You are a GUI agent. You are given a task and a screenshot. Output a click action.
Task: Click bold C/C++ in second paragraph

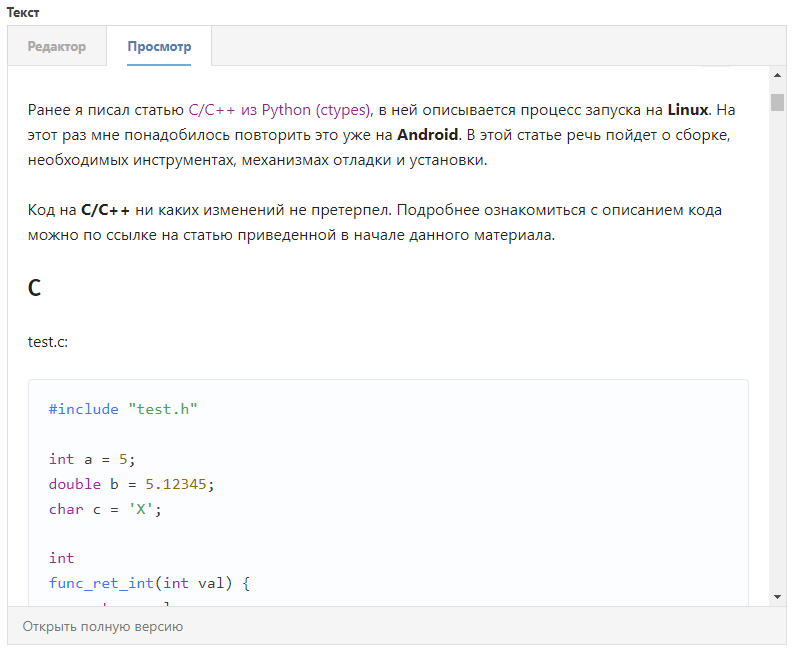point(105,211)
